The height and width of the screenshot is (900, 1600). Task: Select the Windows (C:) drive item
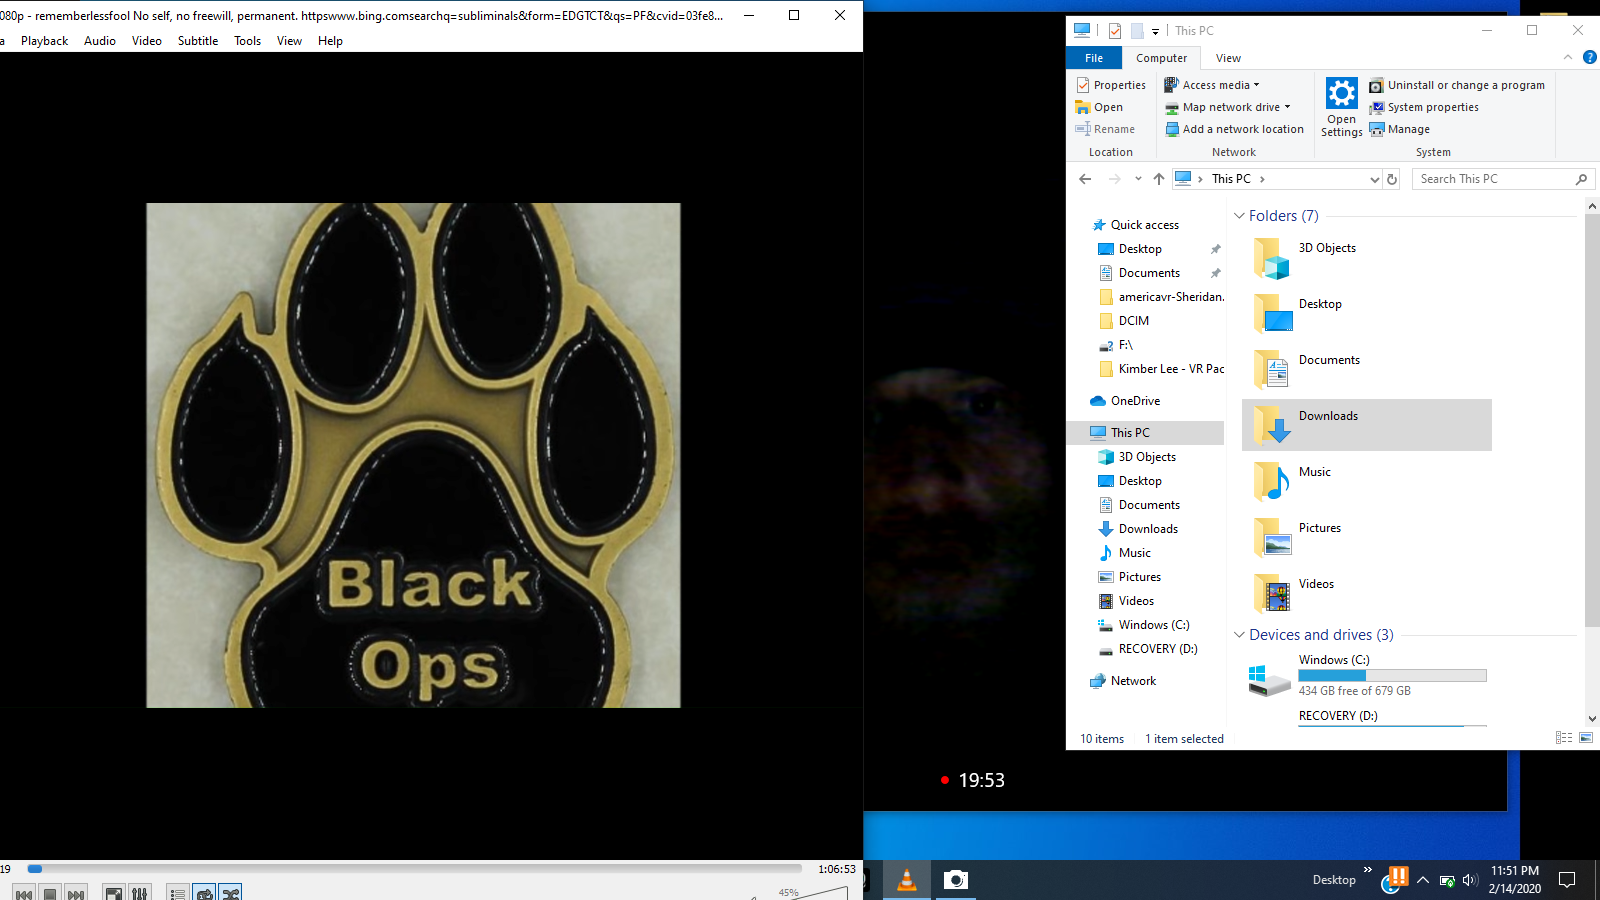point(1366,676)
